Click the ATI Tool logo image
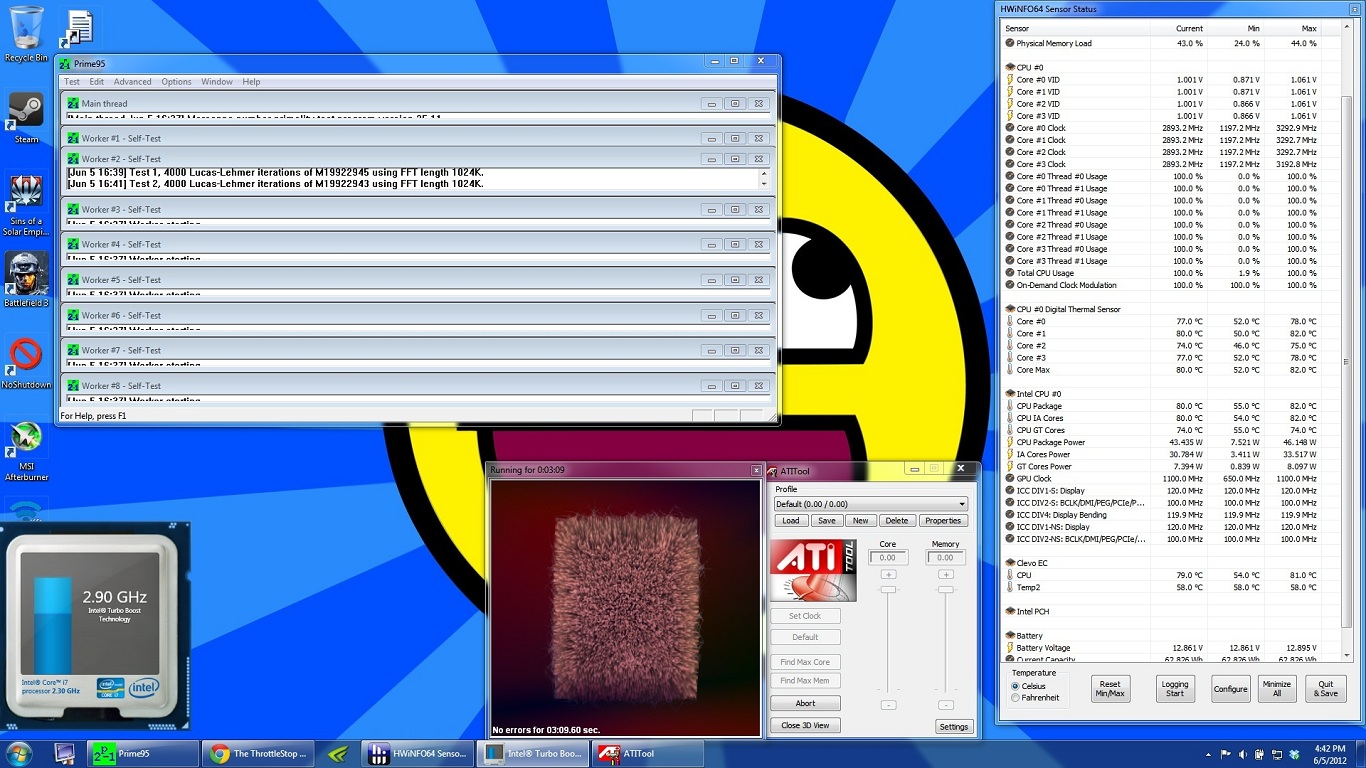Image resolution: width=1366 pixels, height=768 pixels. coord(812,571)
